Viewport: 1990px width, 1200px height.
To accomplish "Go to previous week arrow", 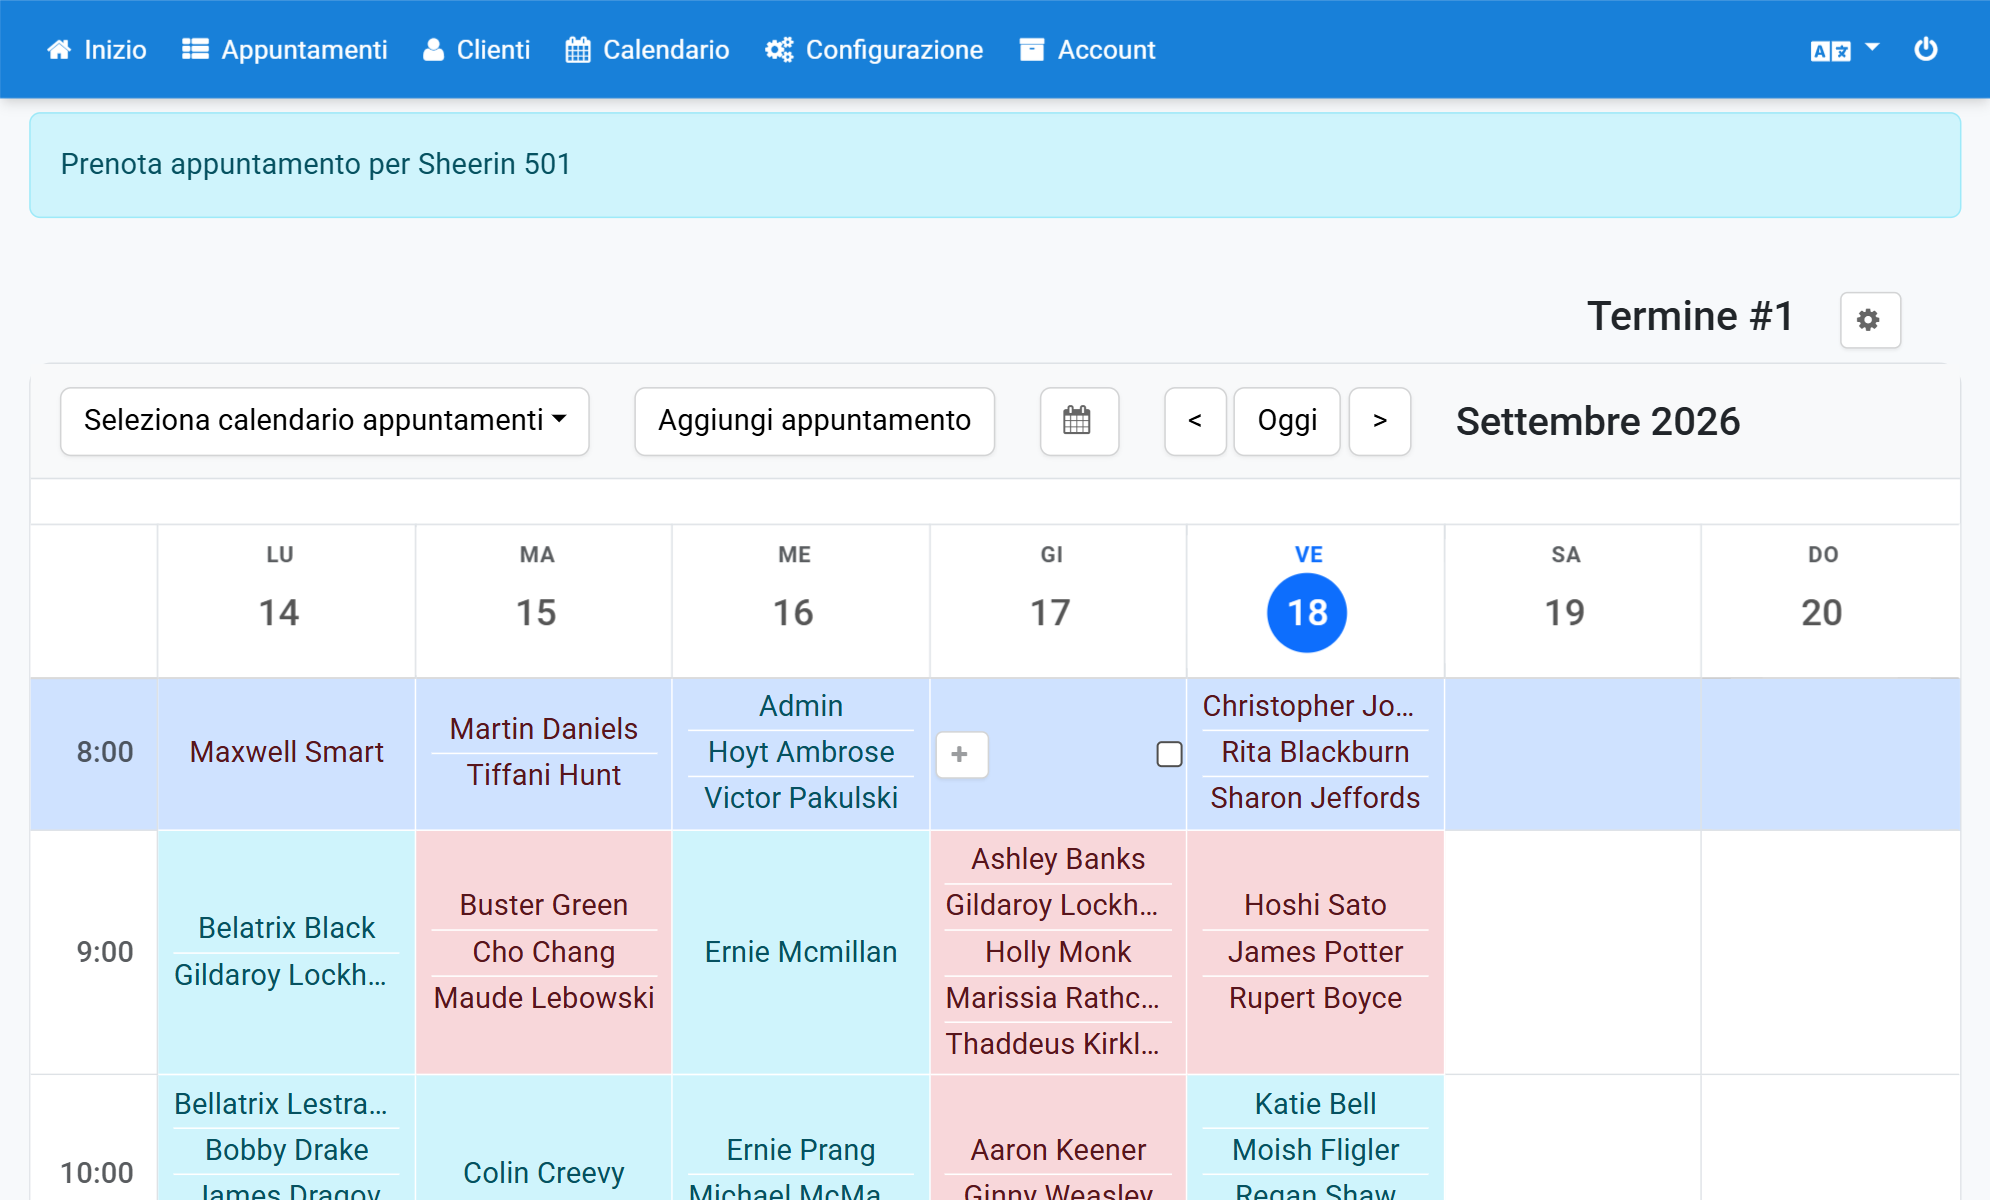I will 1195,421.
